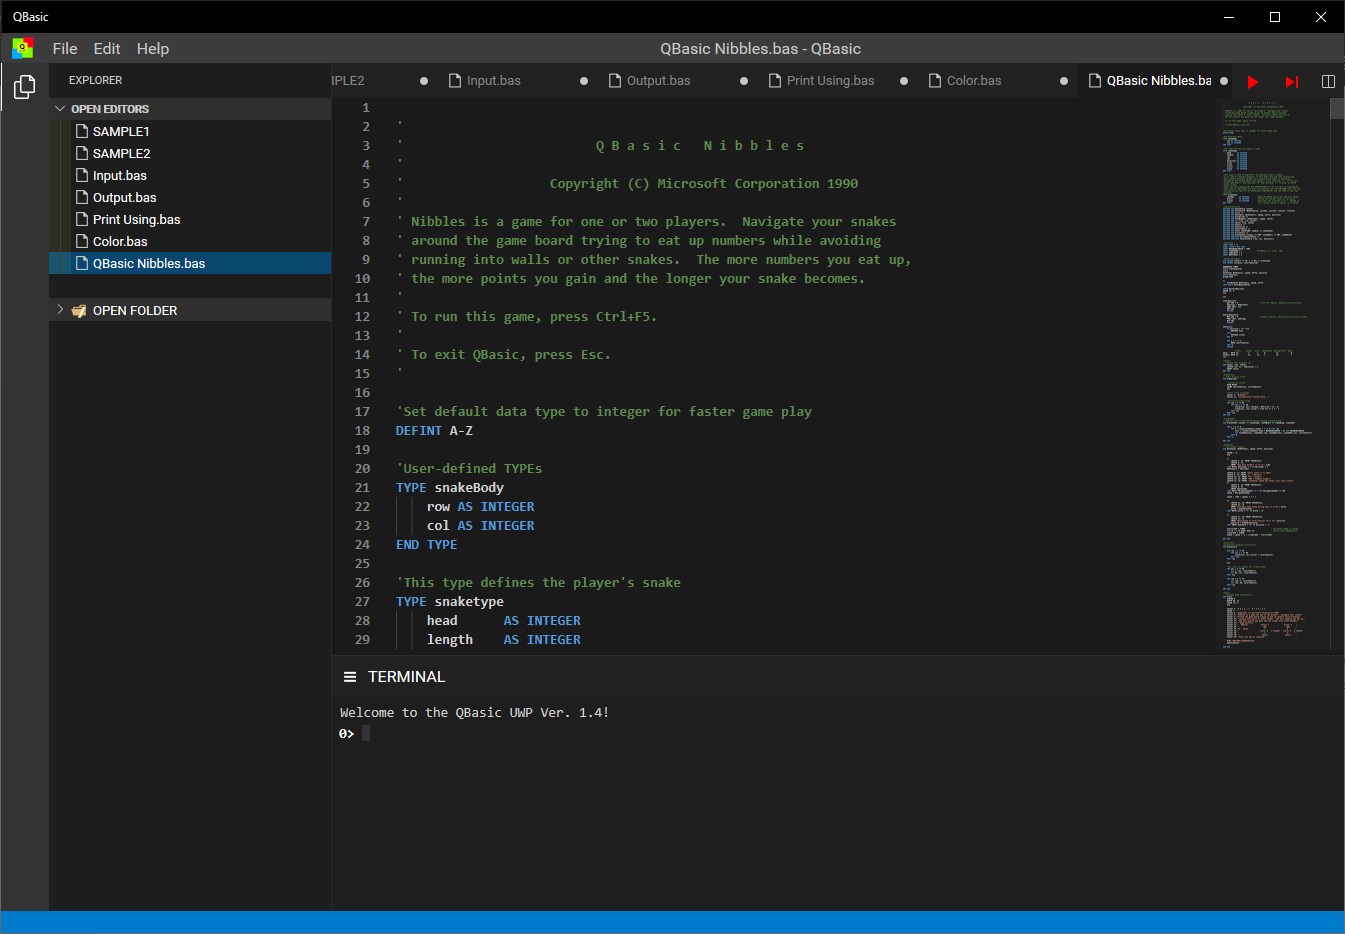
Task: Switch to the Output.bas editor tab
Action: 657,81
